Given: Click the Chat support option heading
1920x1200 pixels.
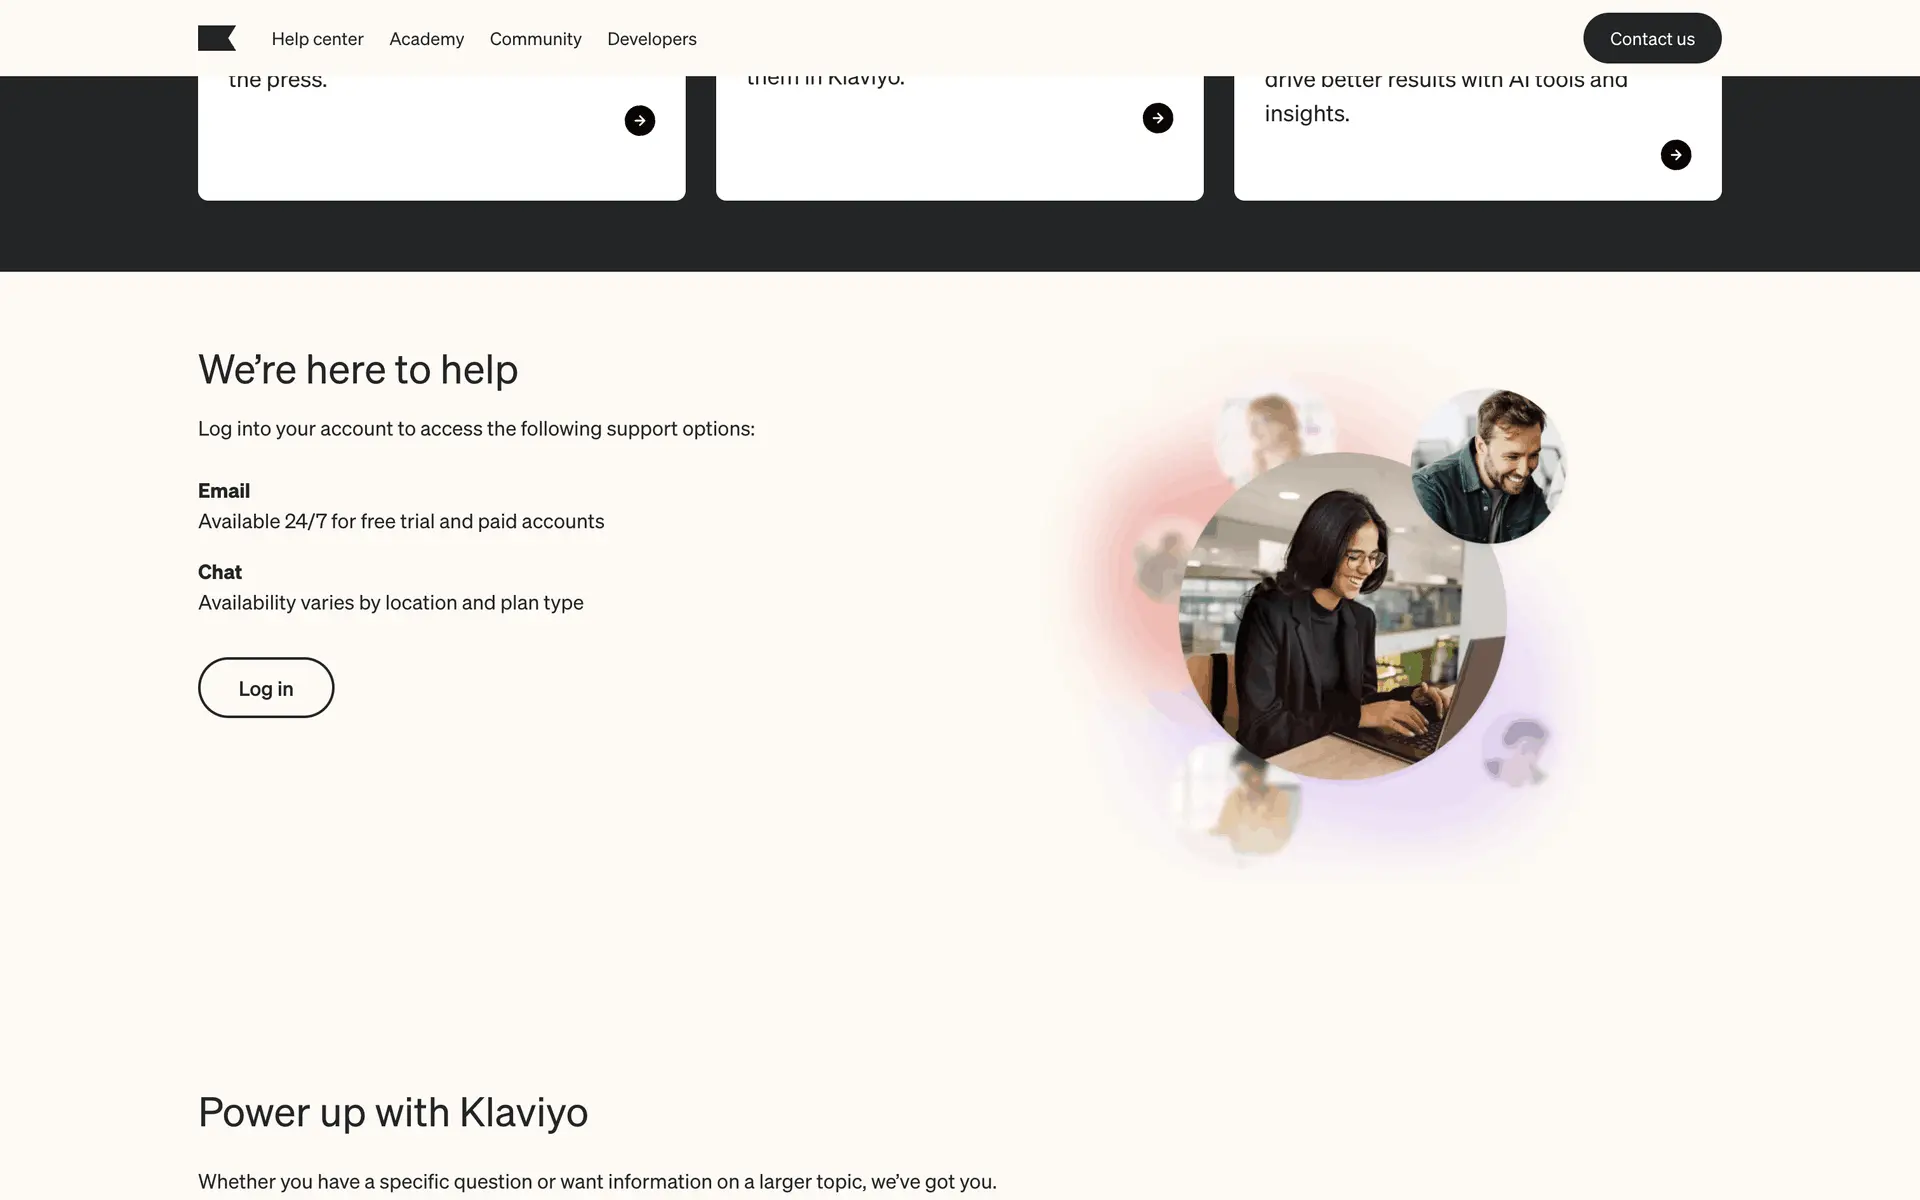Looking at the screenshot, I should pyautogui.click(x=220, y=572).
